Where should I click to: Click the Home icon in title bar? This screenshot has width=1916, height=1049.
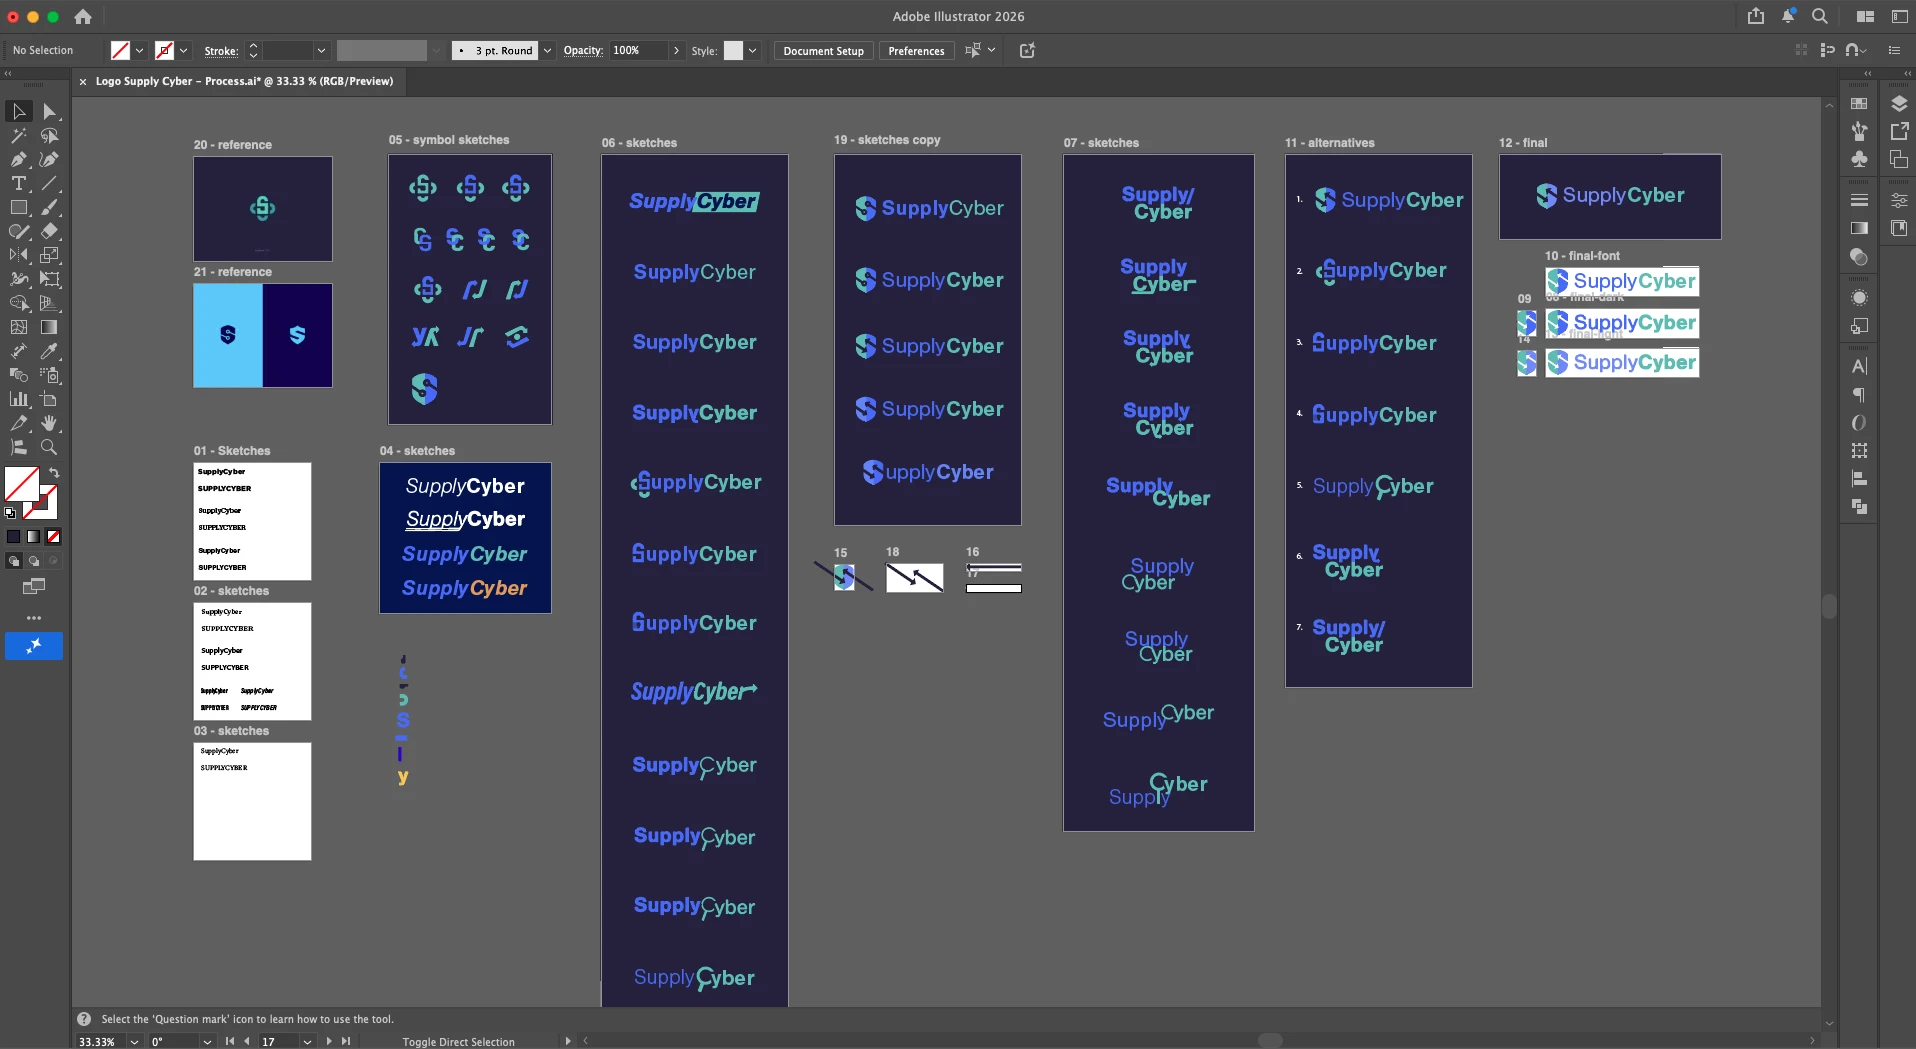click(x=83, y=16)
